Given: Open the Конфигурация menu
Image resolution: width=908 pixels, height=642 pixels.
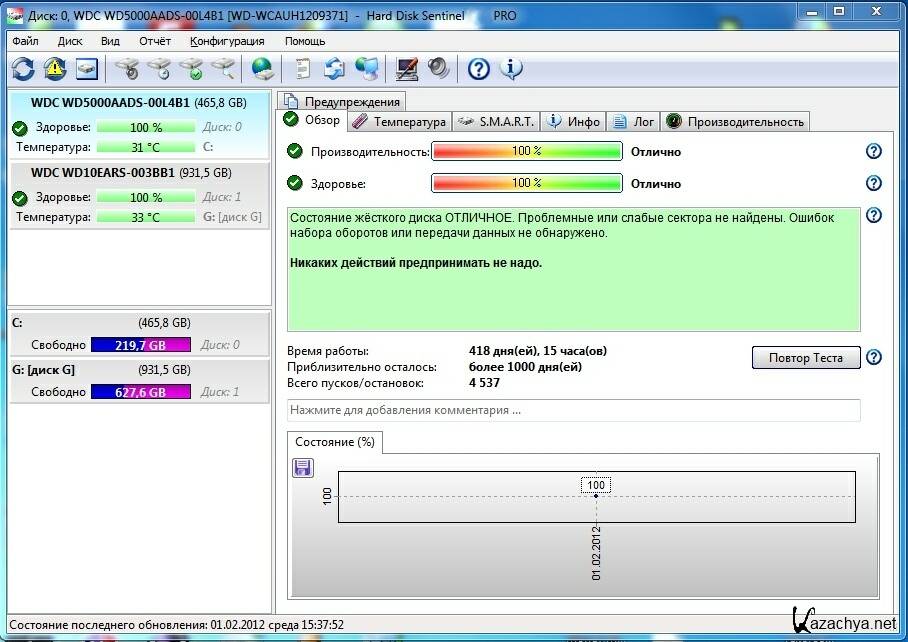Looking at the screenshot, I should point(227,41).
